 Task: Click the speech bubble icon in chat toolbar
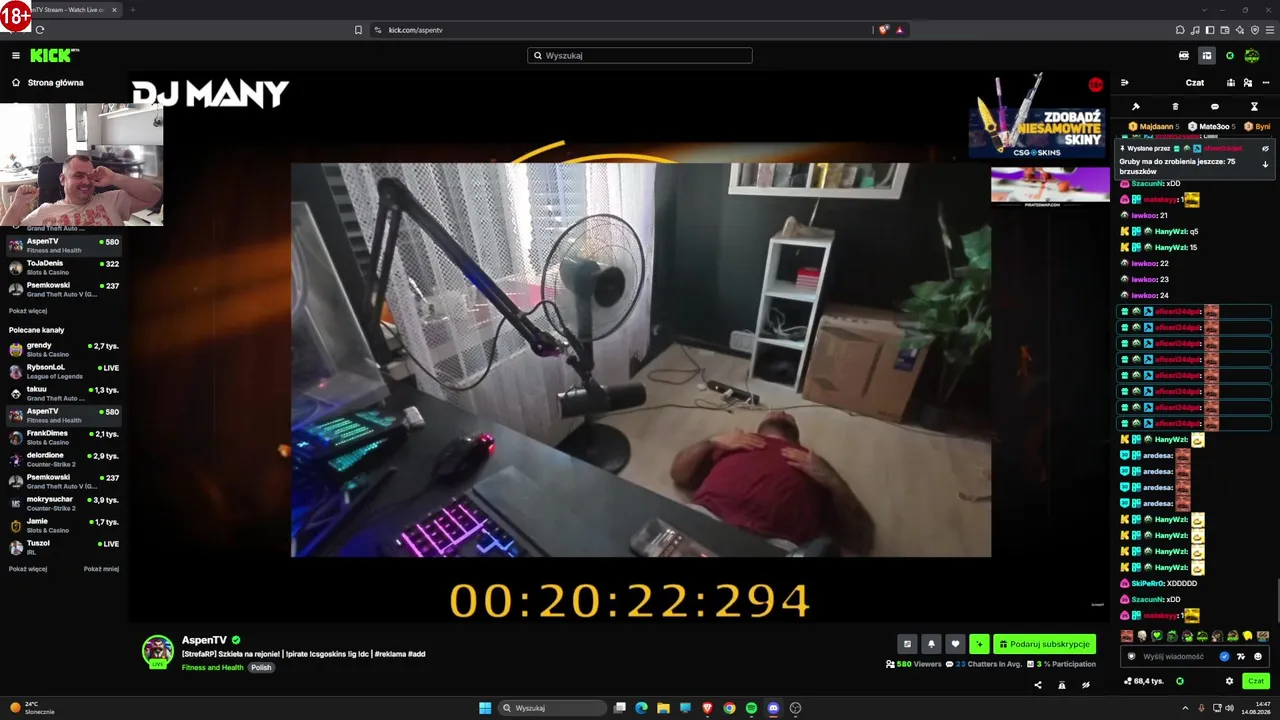click(x=1215, y=106)
